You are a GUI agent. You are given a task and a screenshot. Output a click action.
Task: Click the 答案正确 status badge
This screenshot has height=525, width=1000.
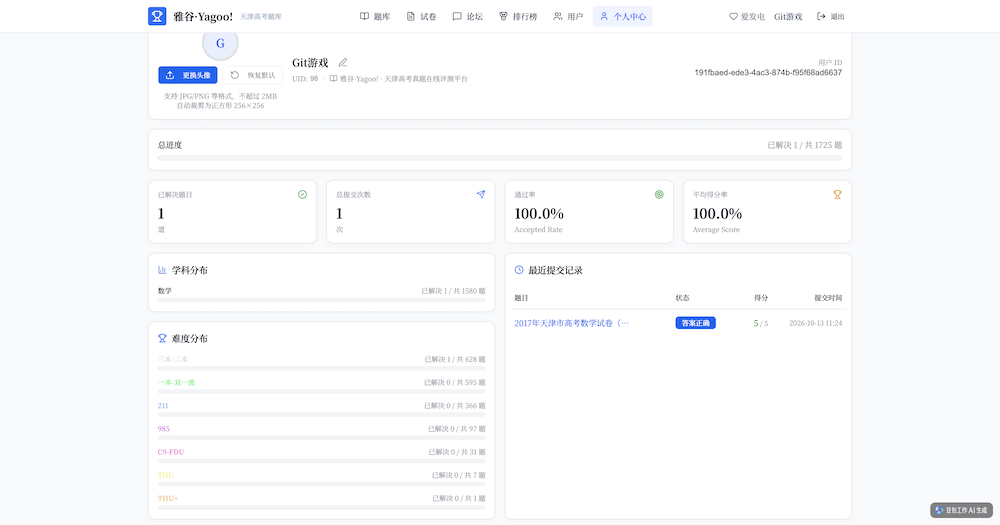[695, 323]
